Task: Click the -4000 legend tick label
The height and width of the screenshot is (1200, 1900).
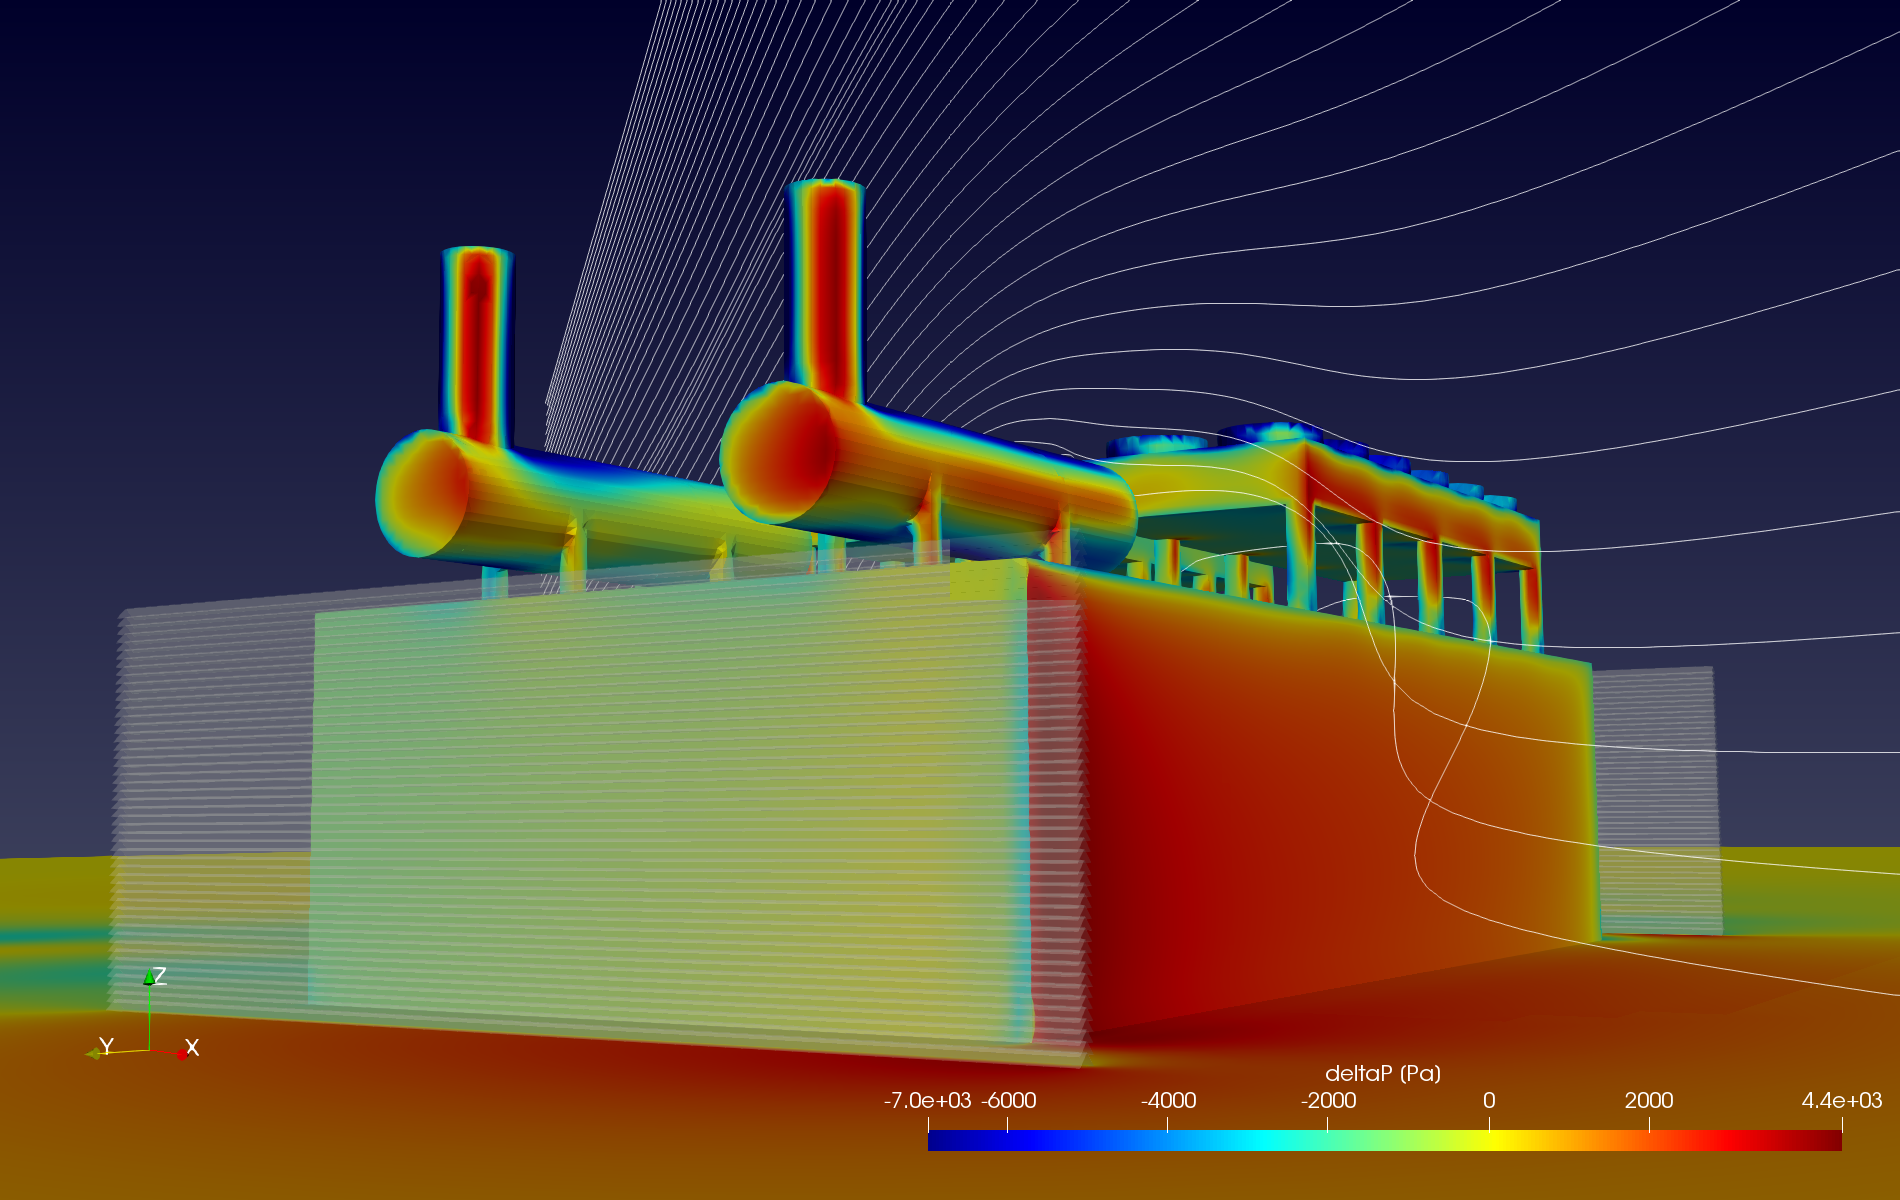Action: [1168, 1101]
